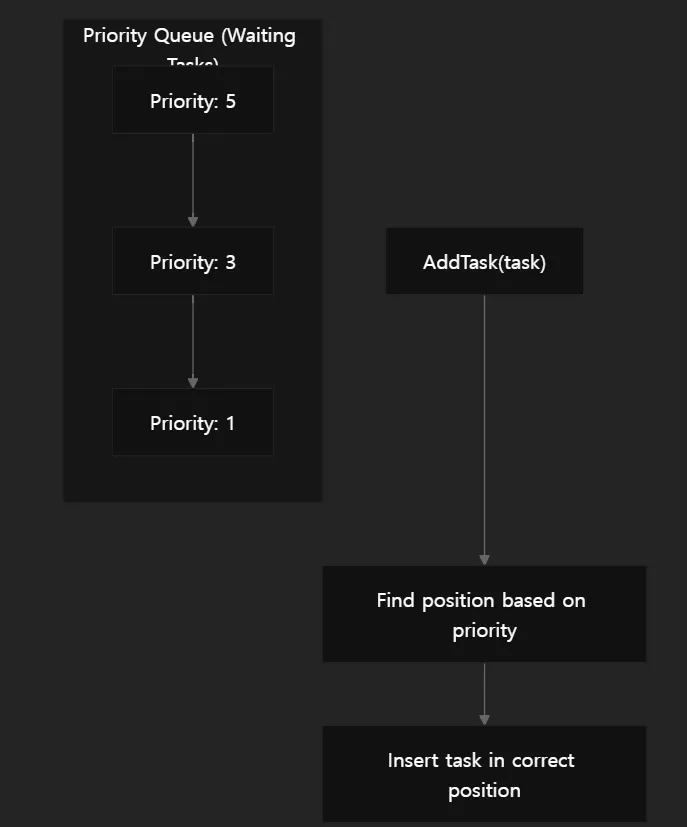Viewport: 687px width, 827px height.
Task: Select the Priority: 5 node
Action: click(193, 100)
